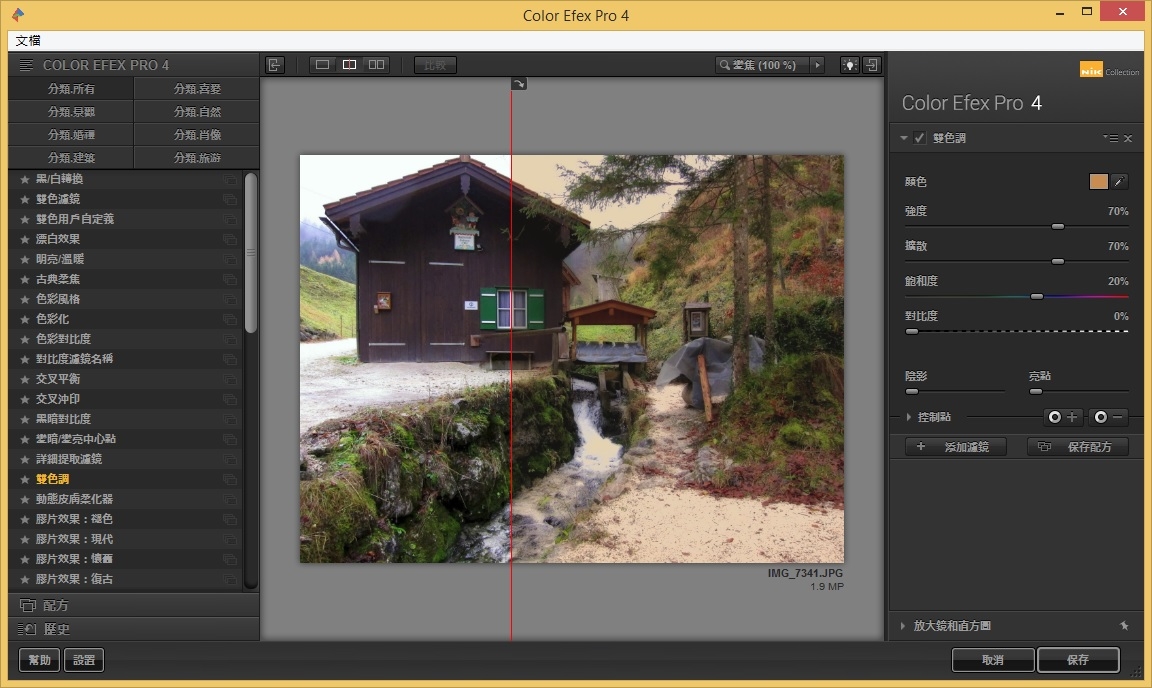Switch to split preview mode
Viewport: 1152px width, 688px height.
pos(350,65)
